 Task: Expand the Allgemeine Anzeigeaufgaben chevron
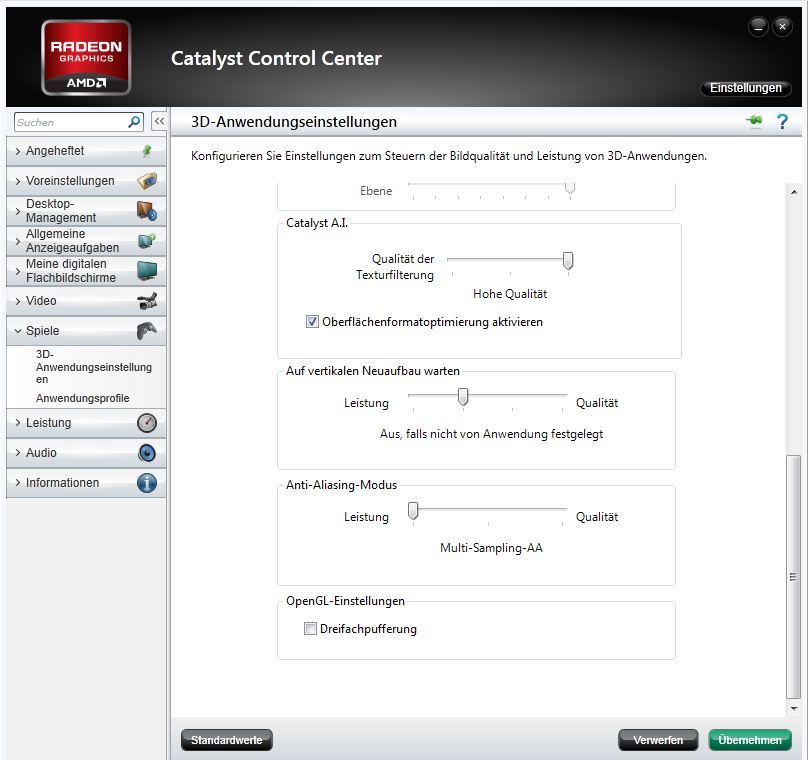click(18, 241)
